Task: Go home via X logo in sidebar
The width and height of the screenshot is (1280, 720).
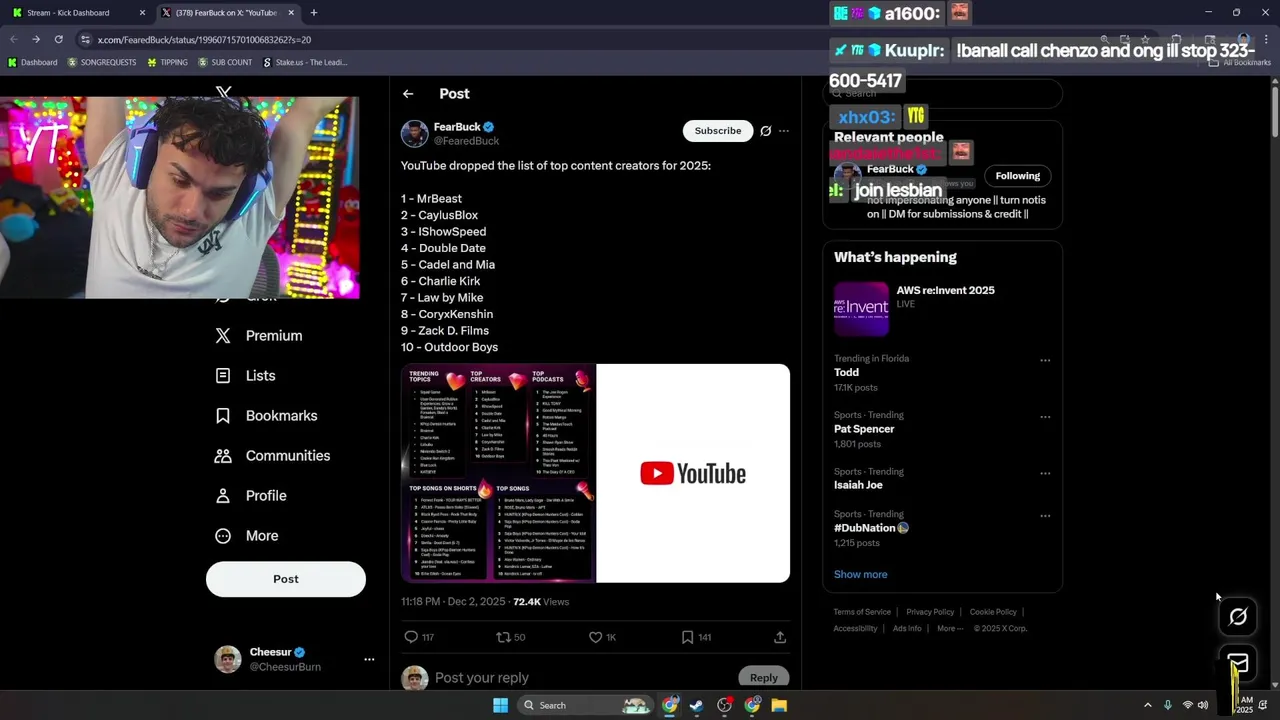Action: [x=224, y=91]
